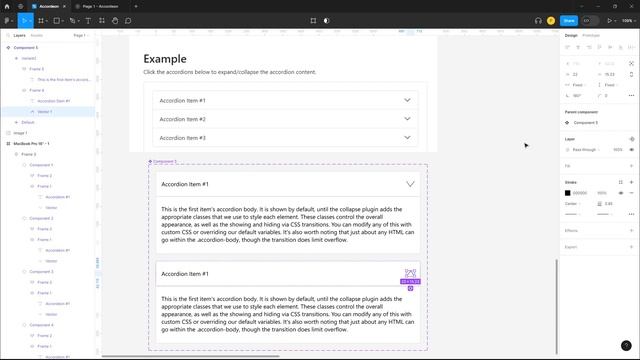The height and width of the screenshot is (360, 640).
Task: Click the mask contrast icon in toolbar
Action: pyautogui.click(x=326, y=20)
